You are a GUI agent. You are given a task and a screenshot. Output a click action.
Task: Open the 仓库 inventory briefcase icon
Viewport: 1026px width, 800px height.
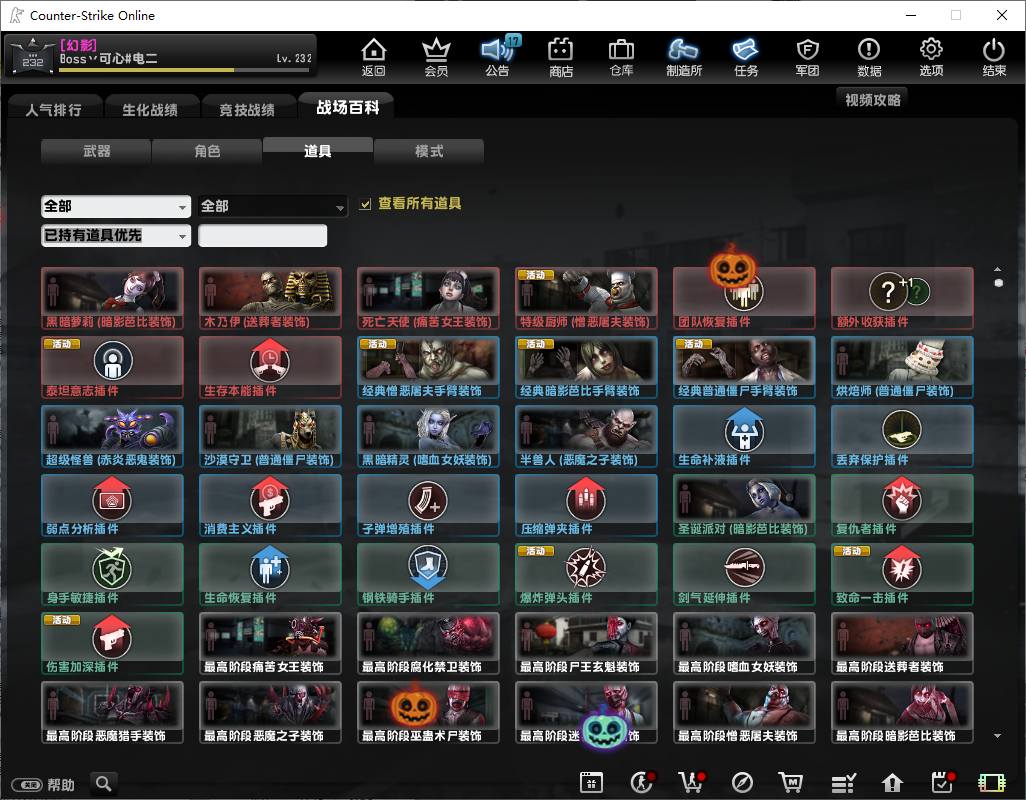[621, 57]
